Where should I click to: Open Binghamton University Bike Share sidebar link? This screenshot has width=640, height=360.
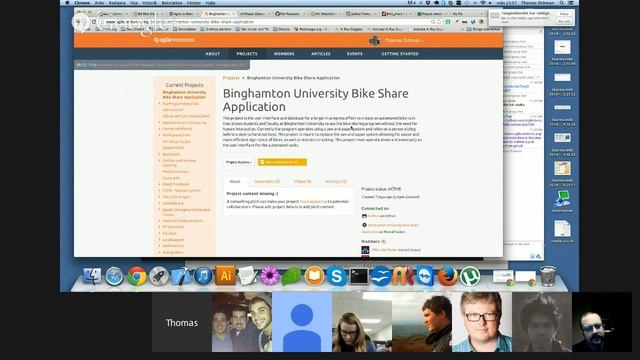184,95
